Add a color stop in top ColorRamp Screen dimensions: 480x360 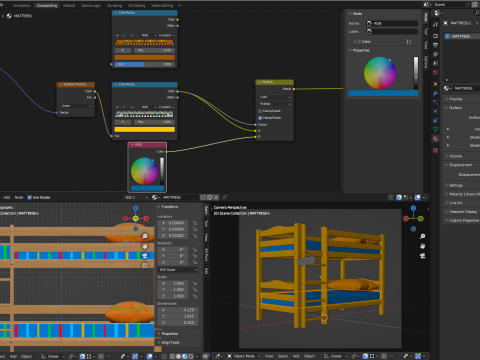point(117,35)
